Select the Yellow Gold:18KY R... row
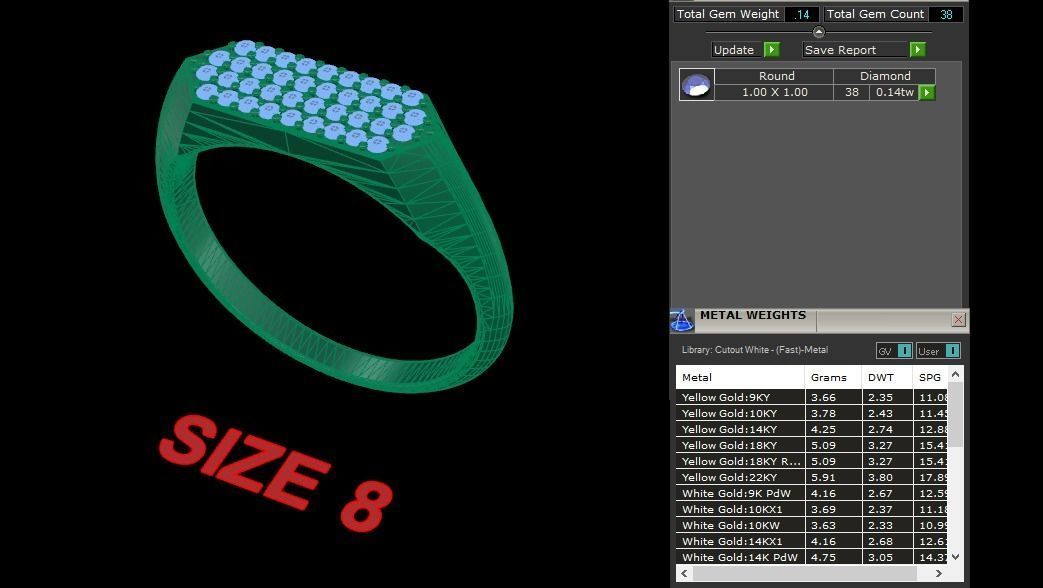 [812, 461]
